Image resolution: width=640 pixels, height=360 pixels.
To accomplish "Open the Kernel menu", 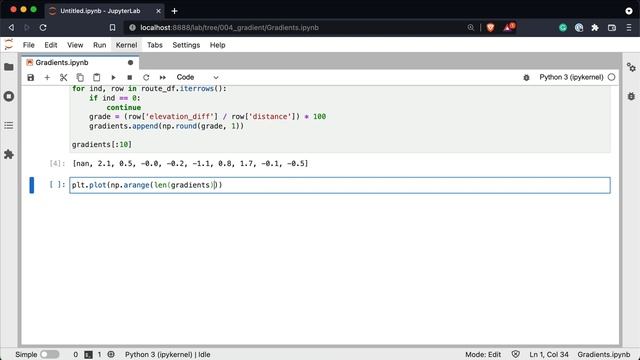I will tap(126, 45).
